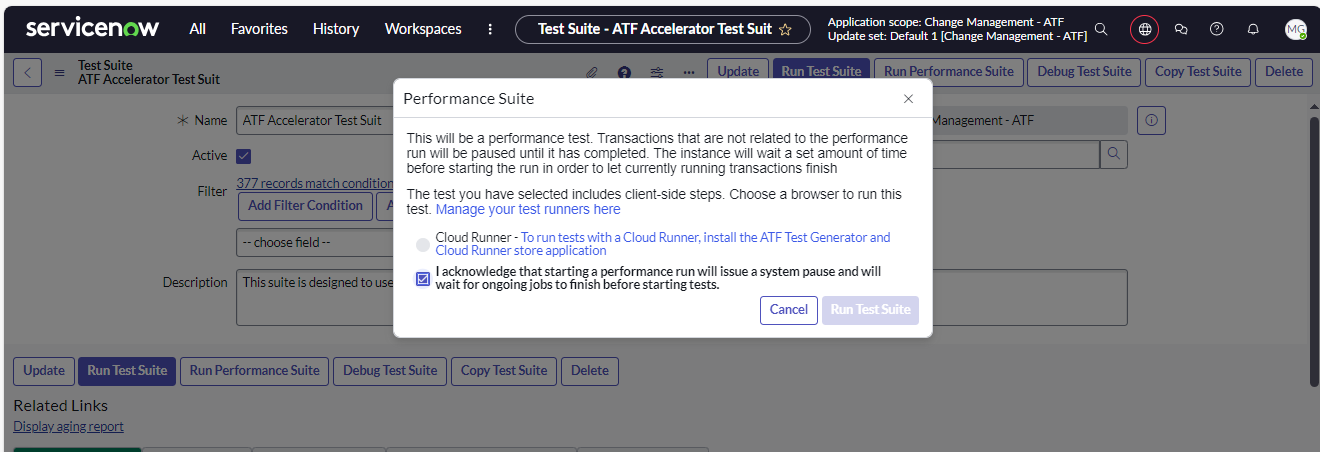Open the more navigation vertical dots menu
1320x452 pixels.
point(490,29)
